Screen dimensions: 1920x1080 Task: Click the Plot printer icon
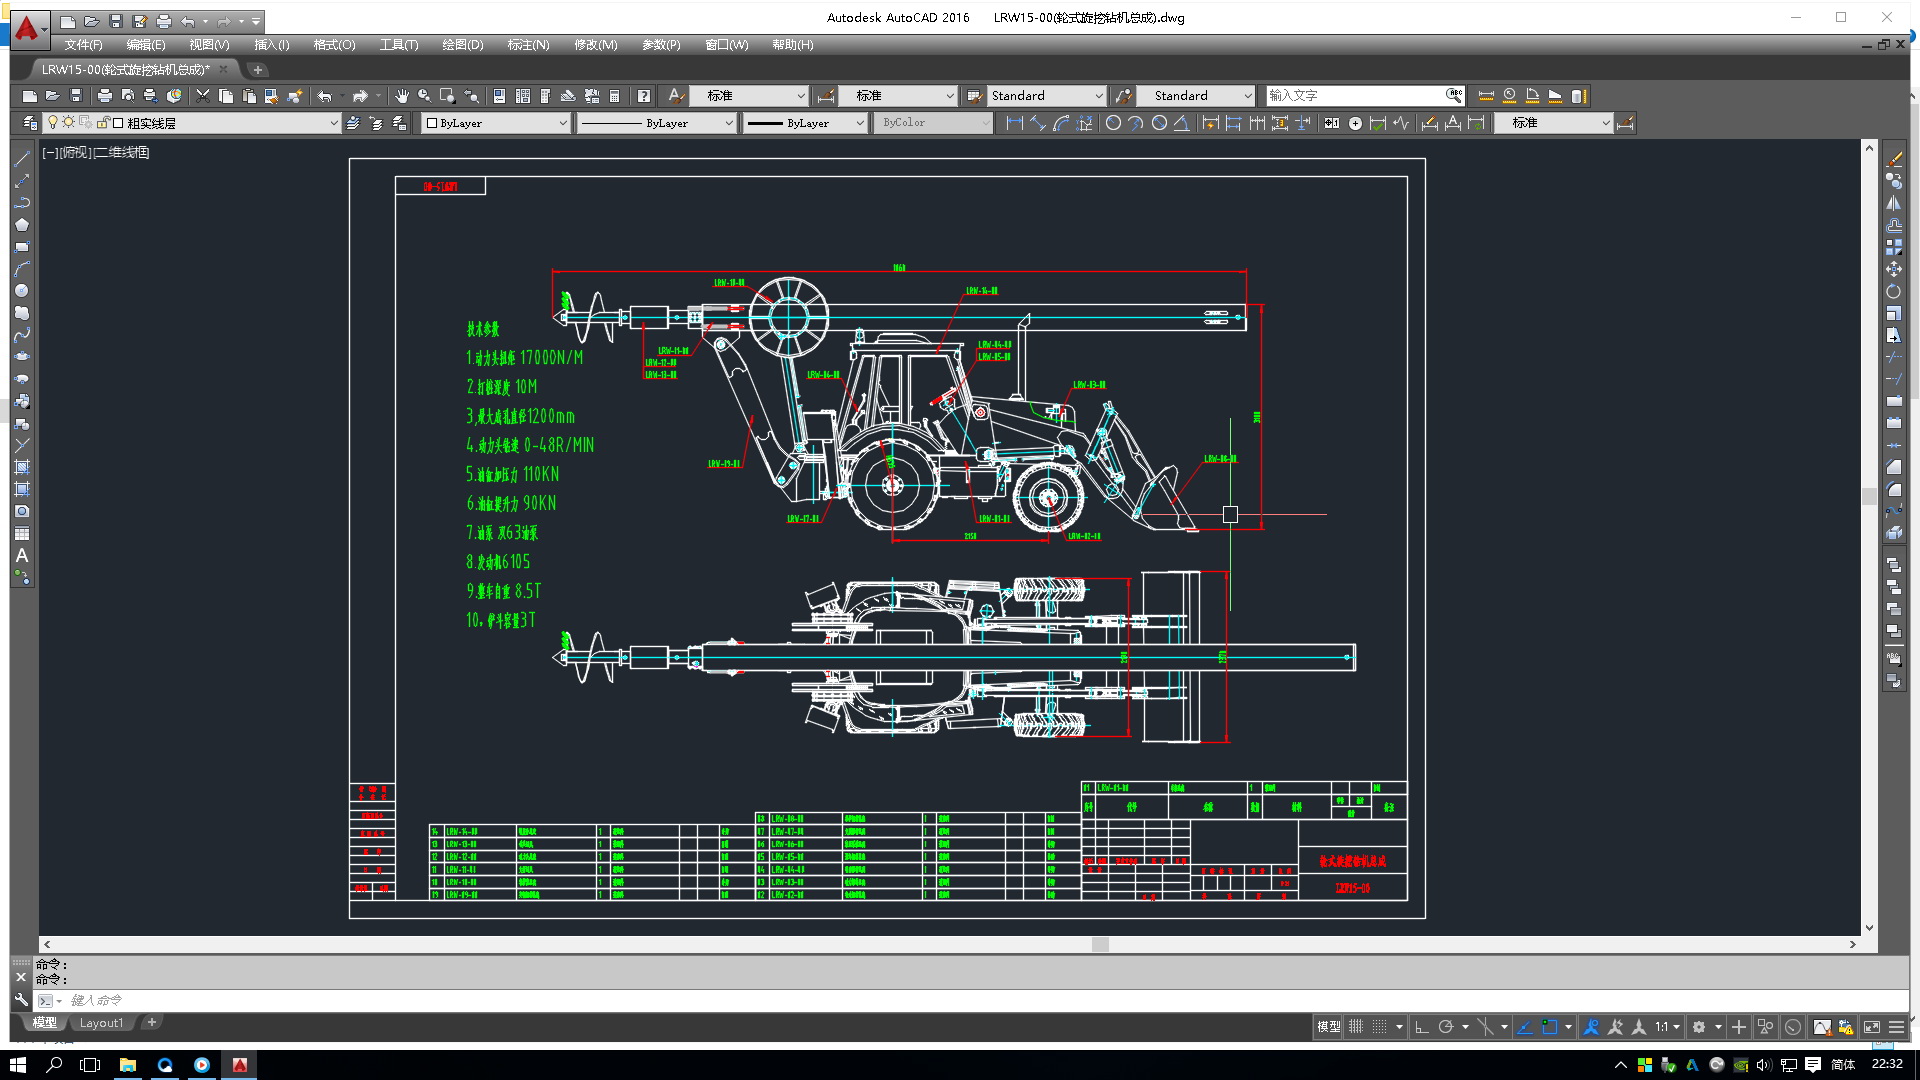[x=104, y=96]
